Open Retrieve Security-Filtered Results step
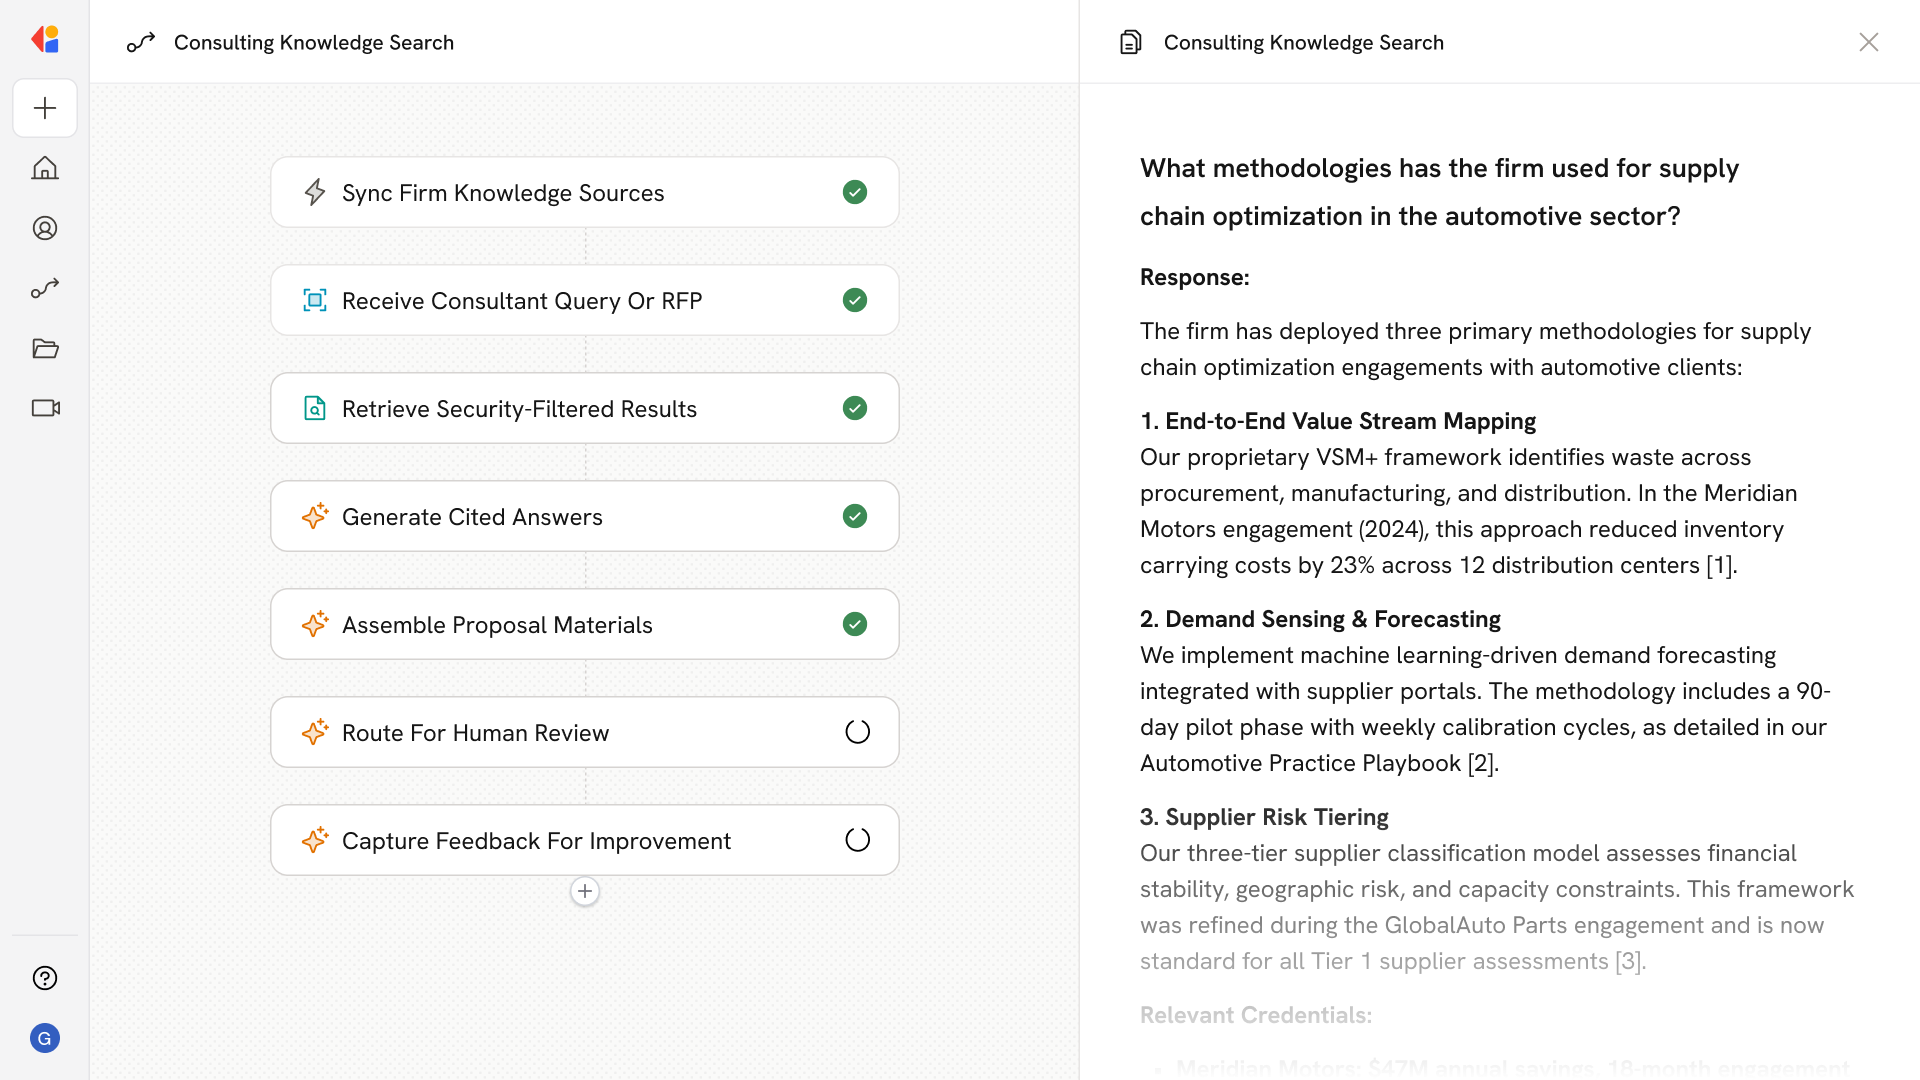This screenshot has height=1080, width=1920. pyautogui.click(x=519, y=408)
